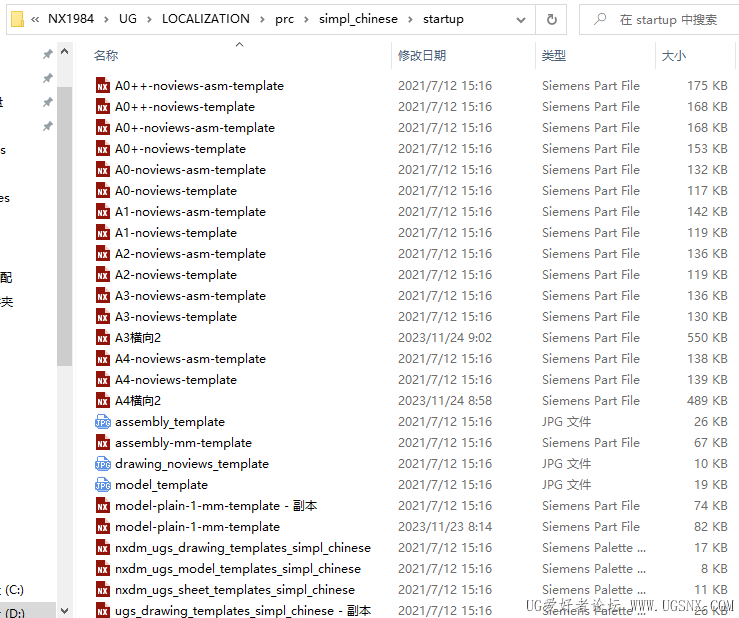739x618 pixels.
Task: Sort by 修改日期 column header
Action: [x=422, y=56]
